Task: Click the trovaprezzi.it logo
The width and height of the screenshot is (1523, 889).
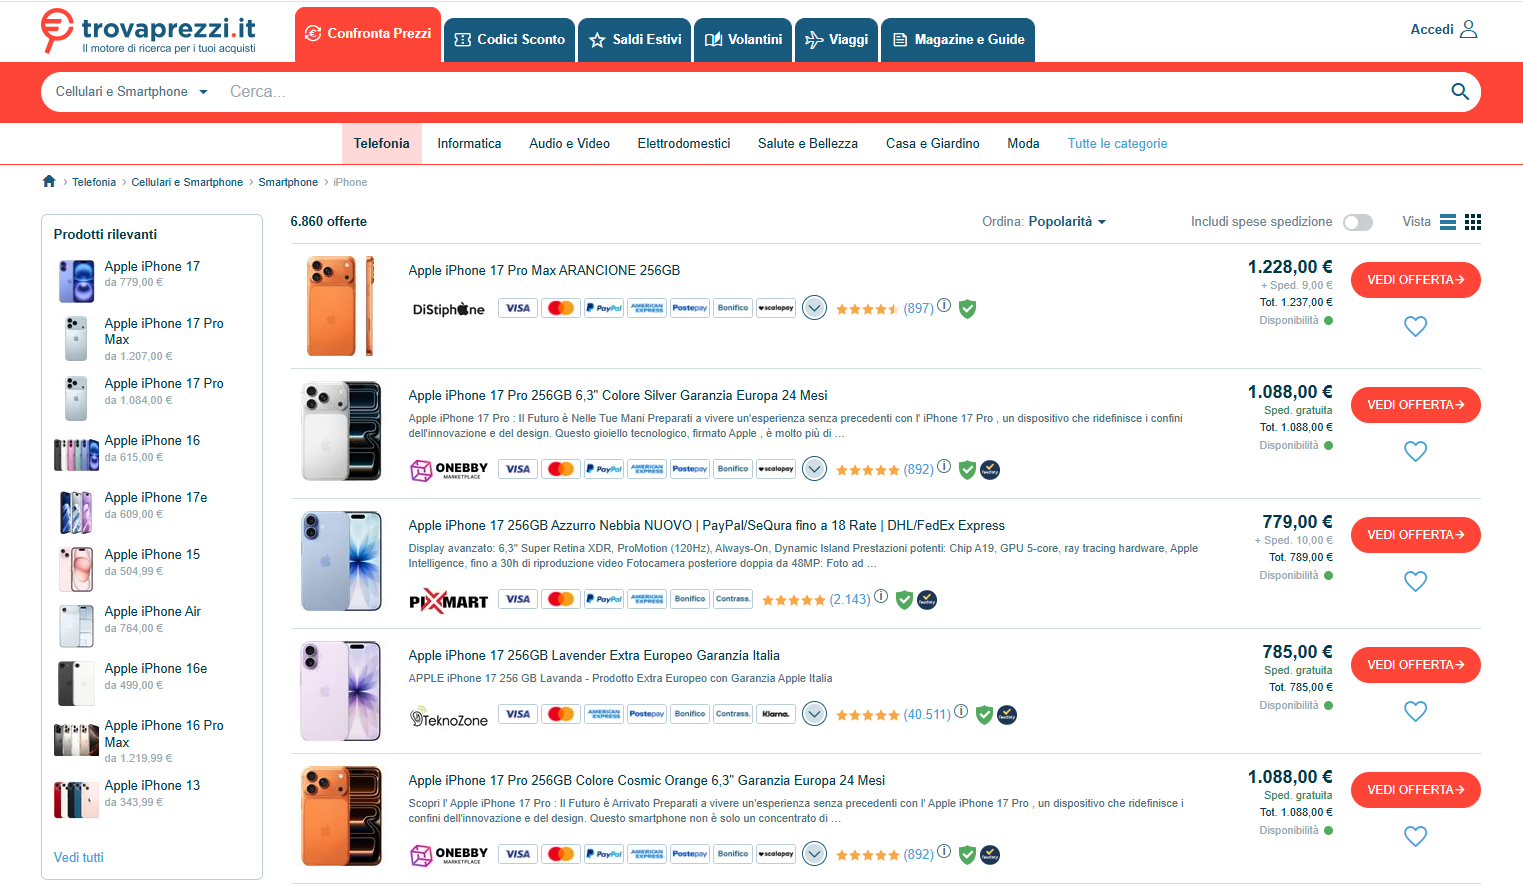Action: click(x=148, y=31)
